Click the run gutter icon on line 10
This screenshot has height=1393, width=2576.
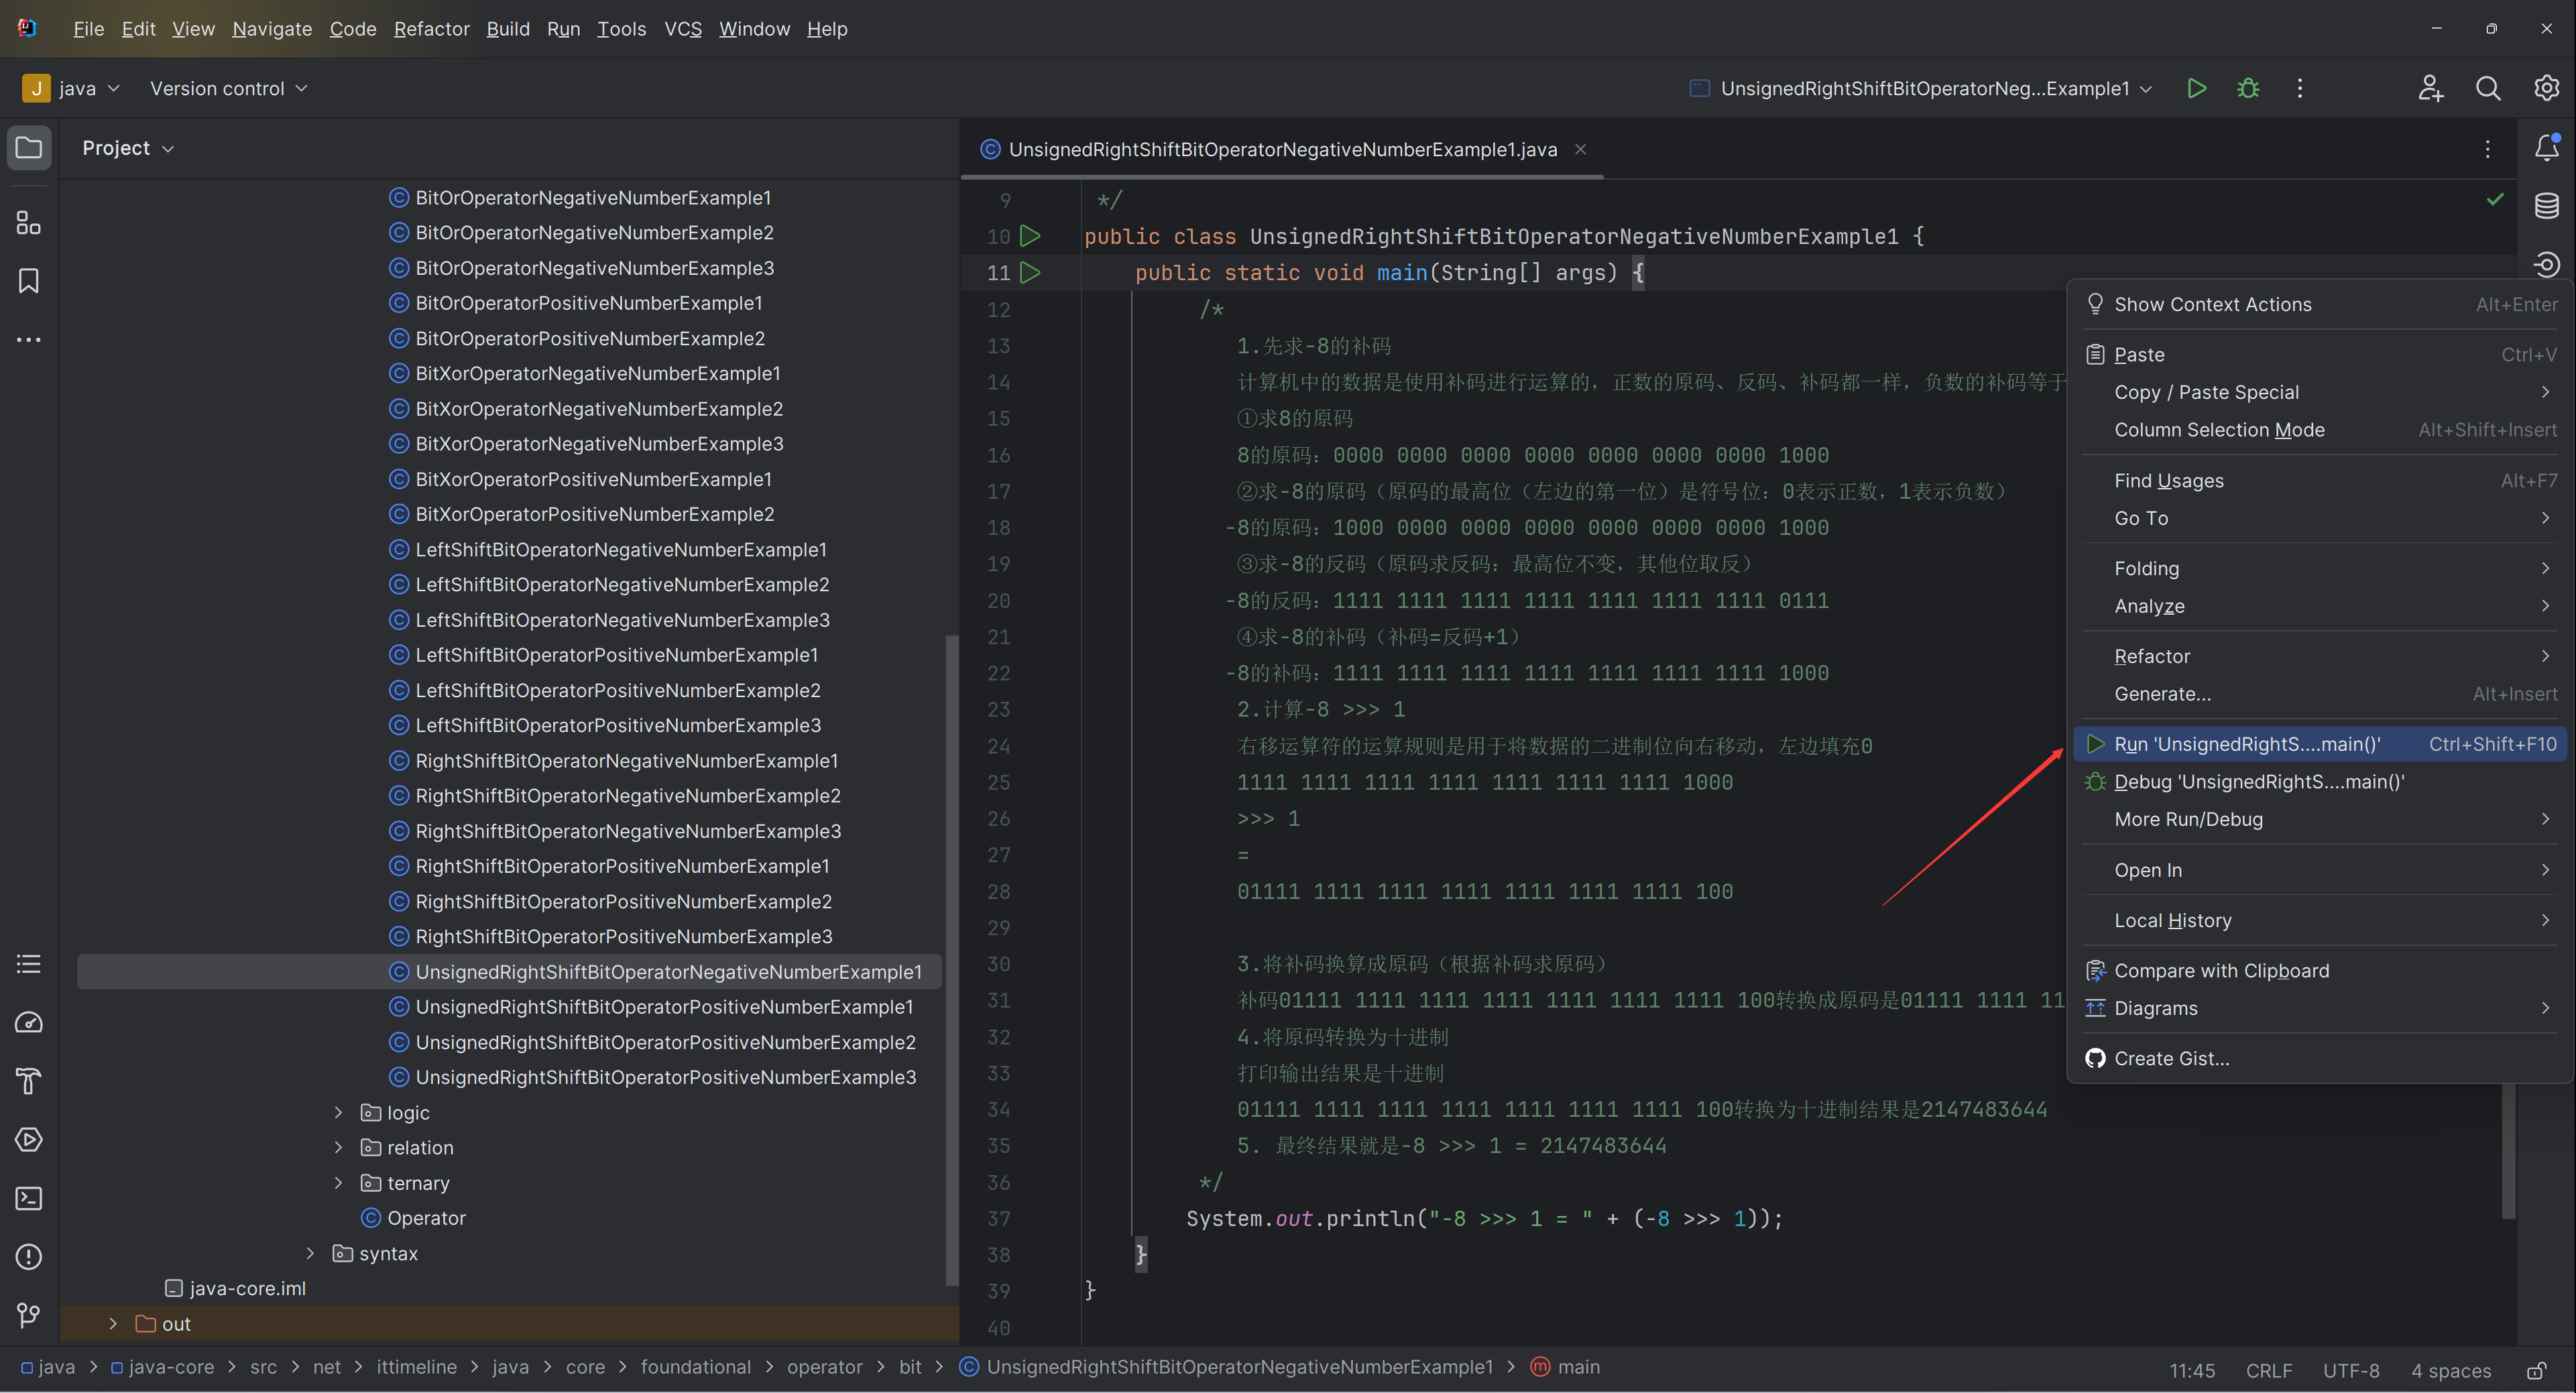pyautogui.click(x=1030, y=236)
